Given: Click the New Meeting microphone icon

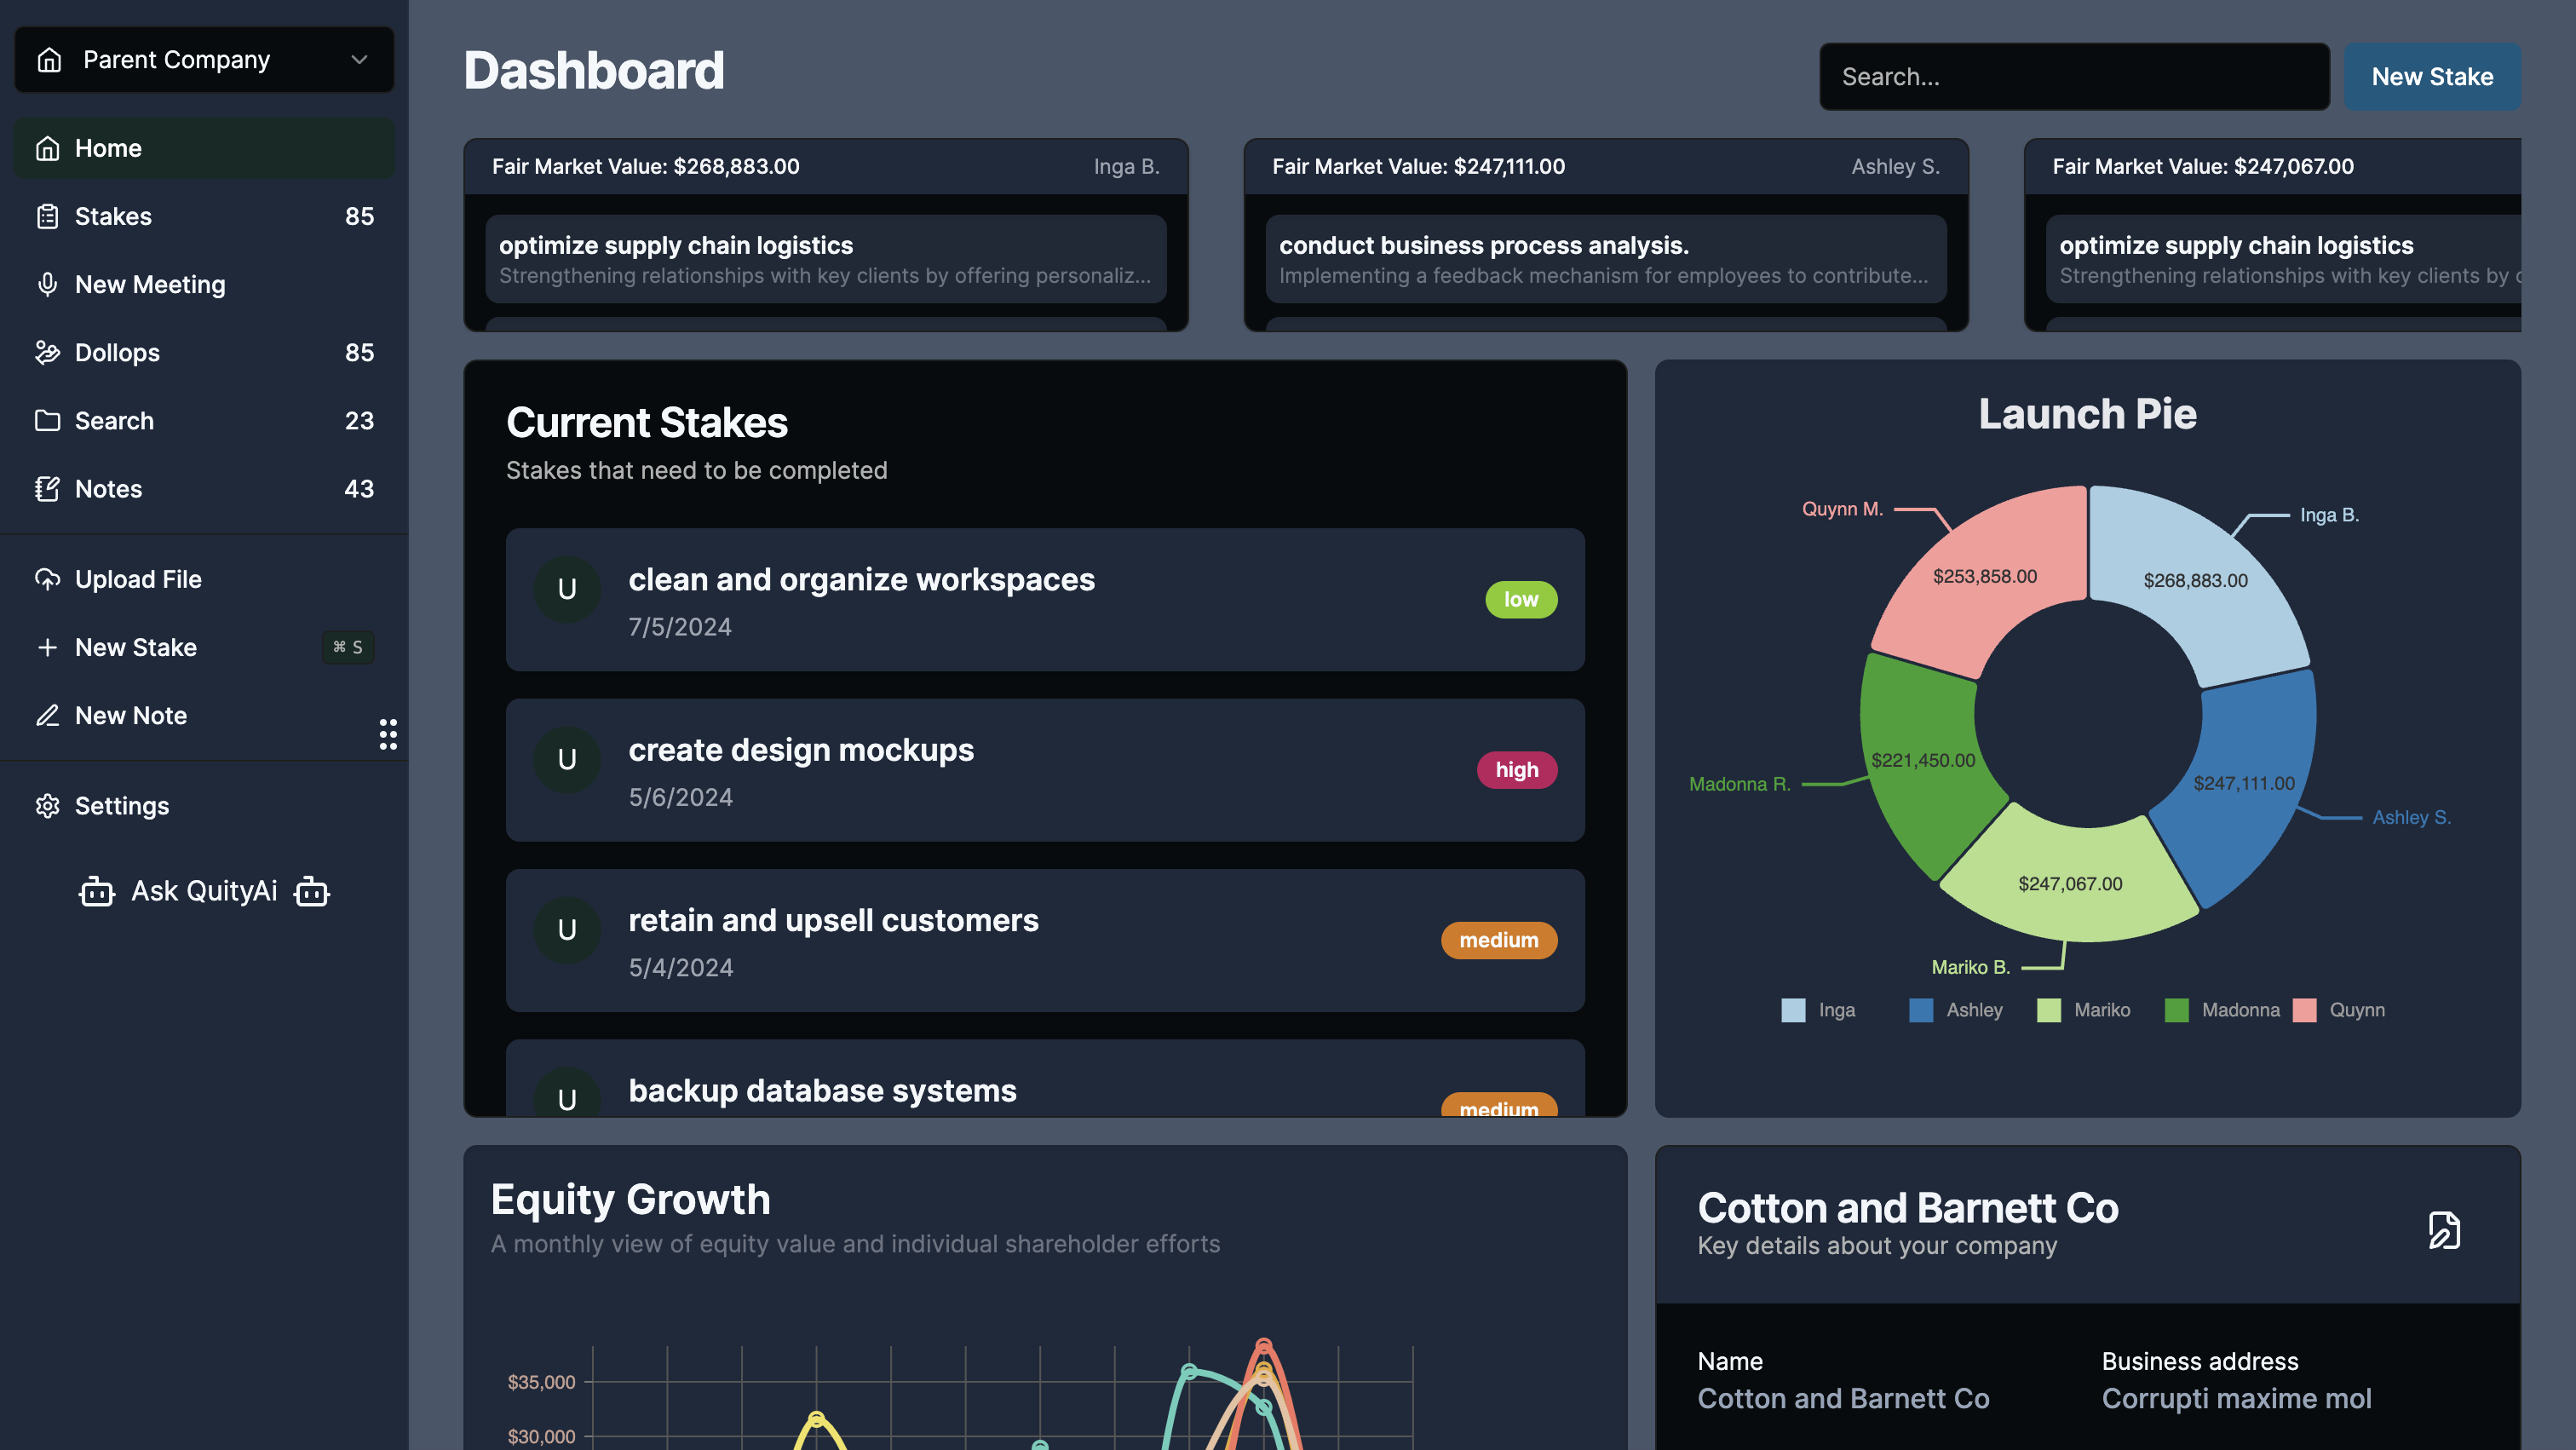Looking at the screenshot, I should (47, 284).
